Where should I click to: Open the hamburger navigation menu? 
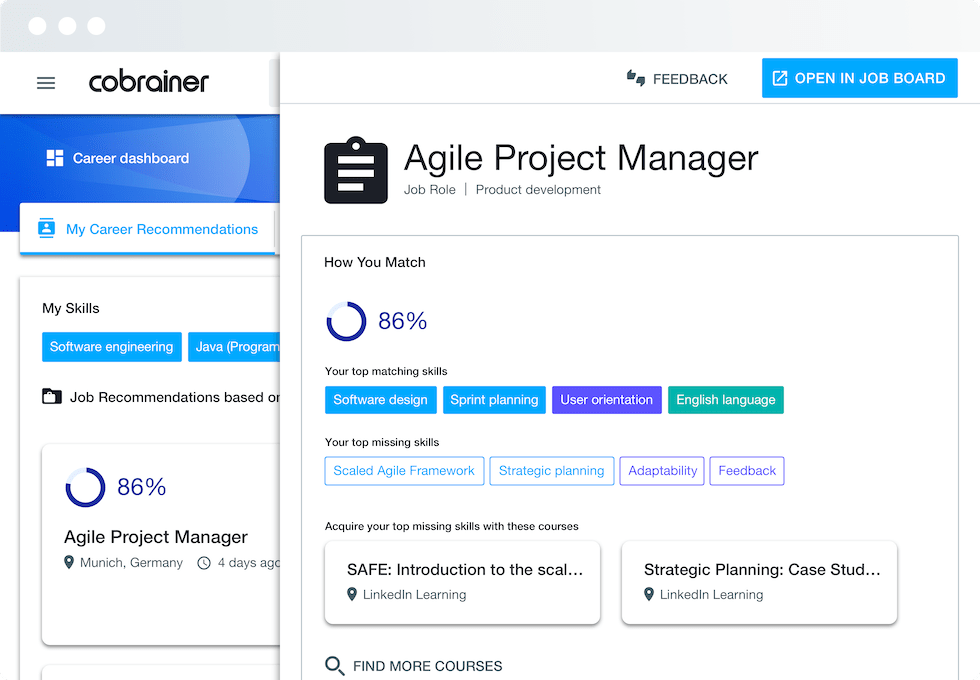(x=46, y=83)
